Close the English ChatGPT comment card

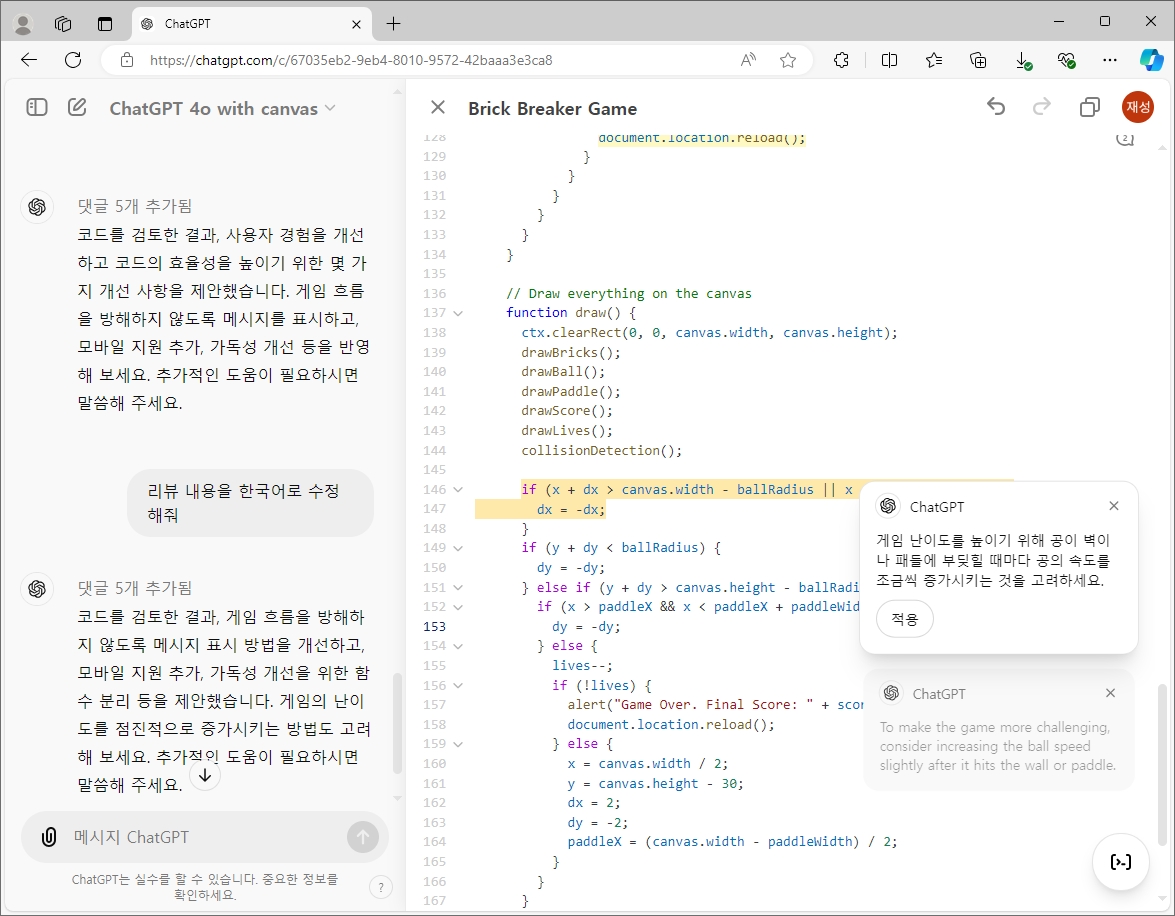(x=1111, y=693)
